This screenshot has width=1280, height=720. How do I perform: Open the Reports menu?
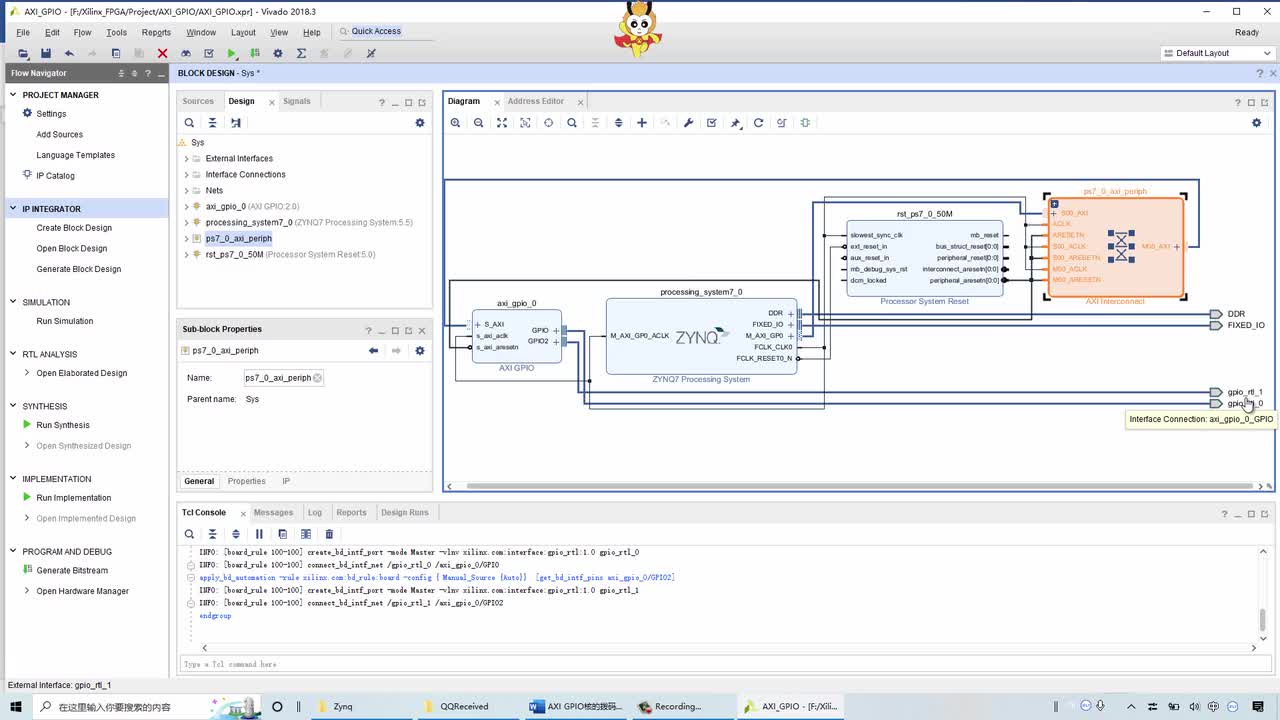pyautogui.click(x=156, y=32)
